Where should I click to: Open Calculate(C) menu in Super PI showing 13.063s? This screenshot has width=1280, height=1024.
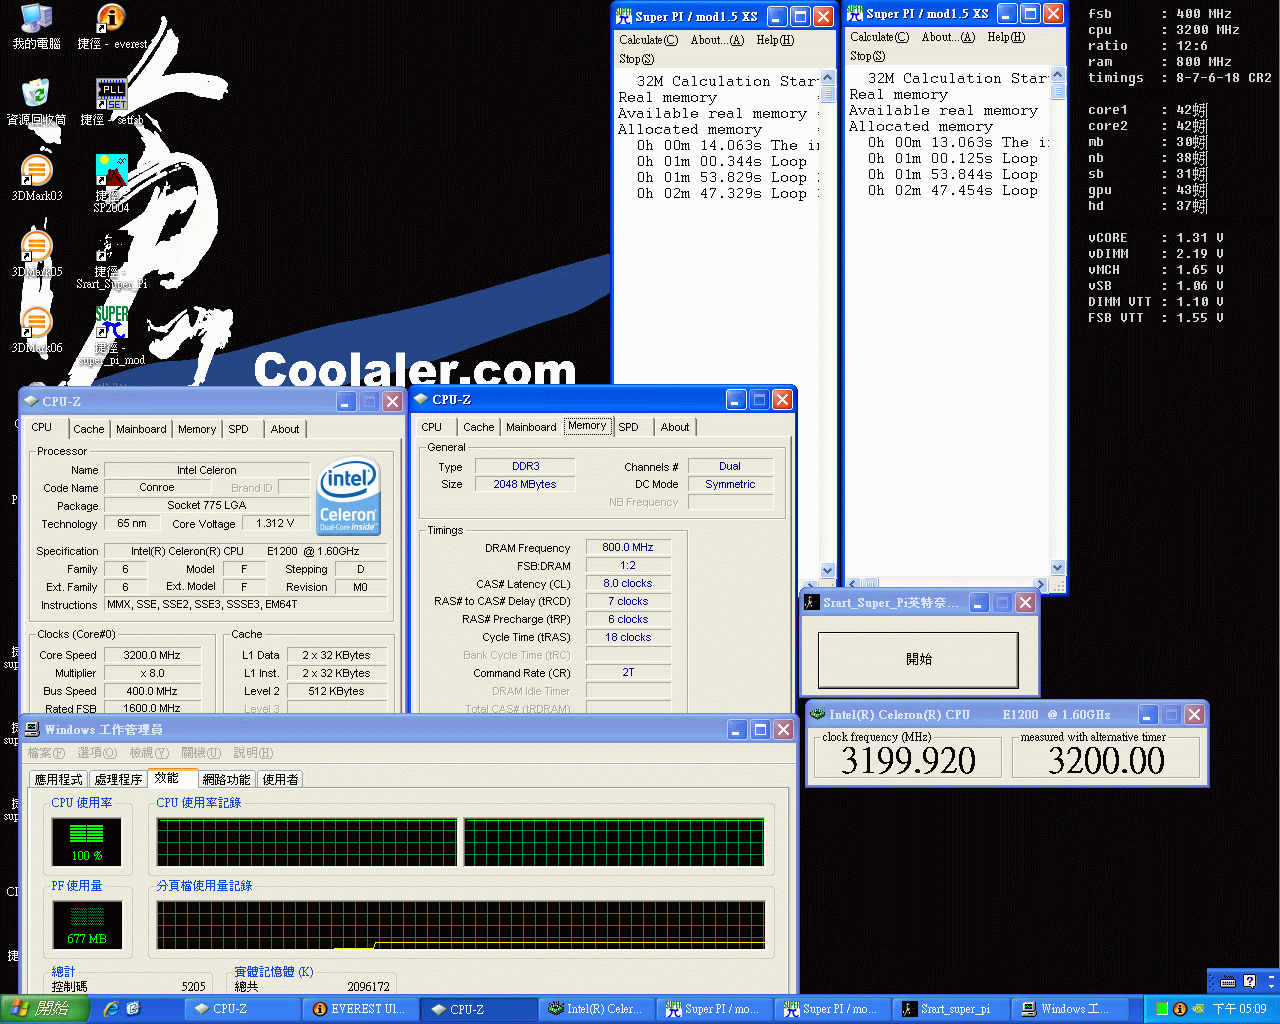click(879, 37)
